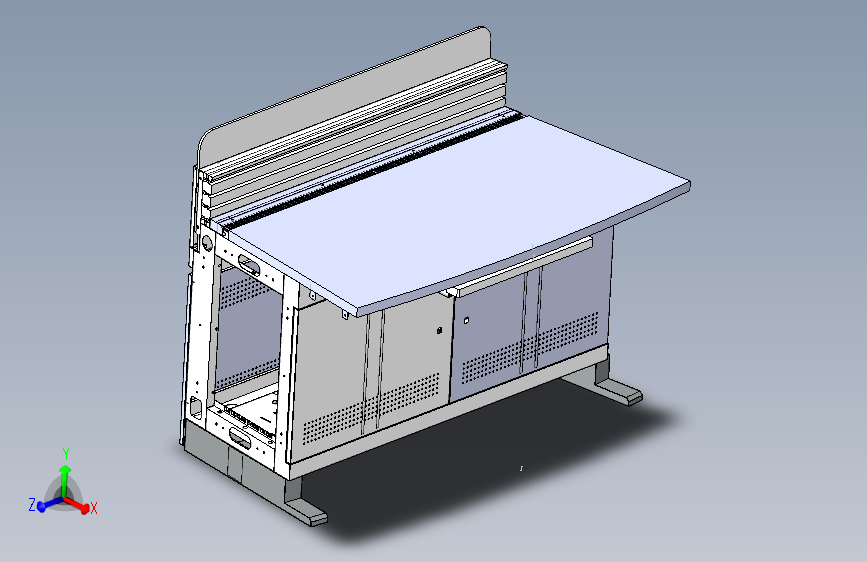Click the green Y axis of the orientation triad

tap(65, 482)
